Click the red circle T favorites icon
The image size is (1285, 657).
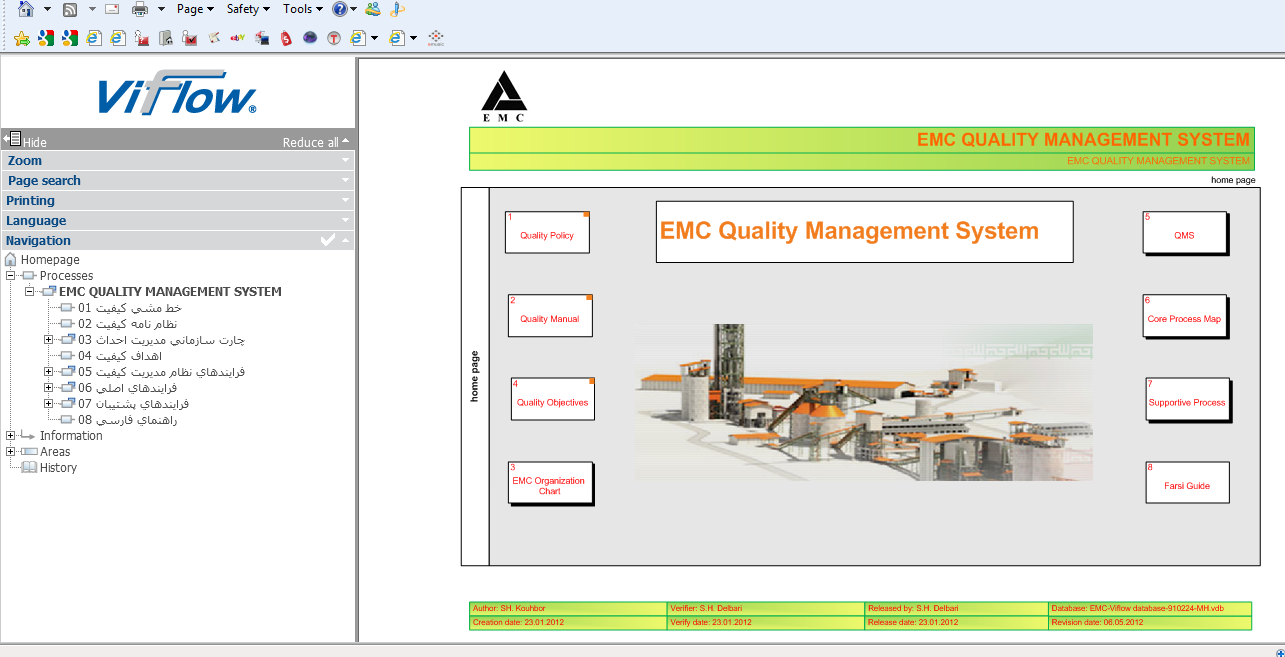click(x=334, y=38)
